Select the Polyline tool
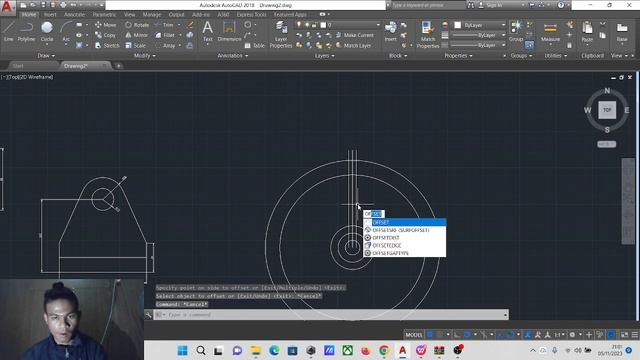The height and width of the screenshot is (360, 640). pos(26,32)
